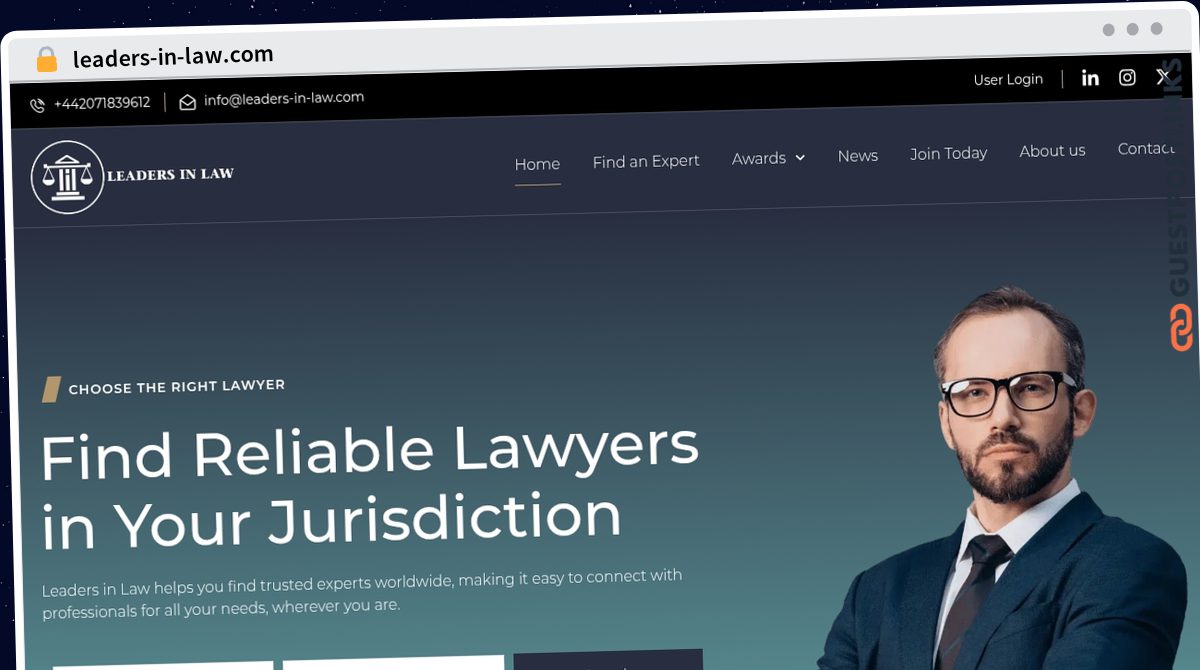Click the phone icon beside +442071839612
Image resolution: width=1200 pixels, height=670 pixels.
[x=37, y=105]
